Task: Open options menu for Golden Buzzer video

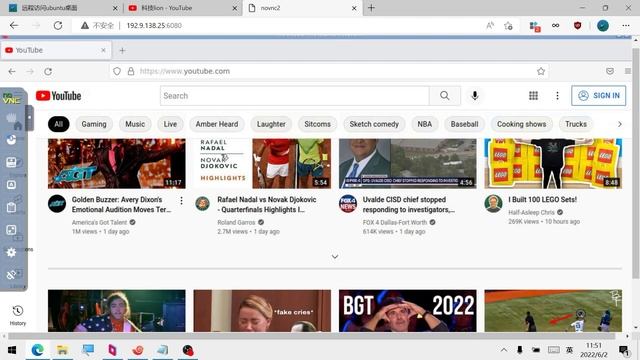Action: (181, 200)
